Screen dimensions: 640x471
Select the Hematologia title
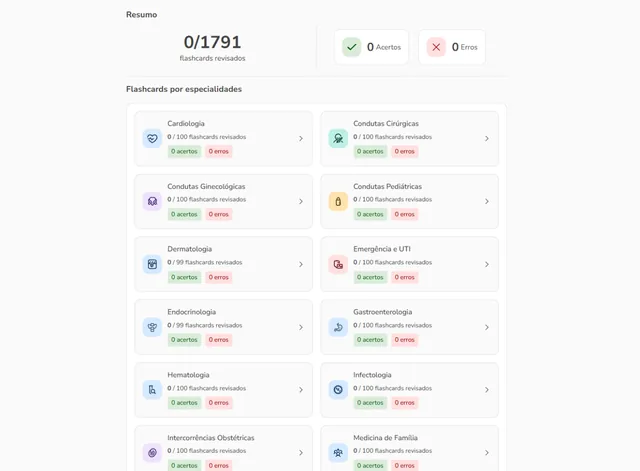click(188, 375)
